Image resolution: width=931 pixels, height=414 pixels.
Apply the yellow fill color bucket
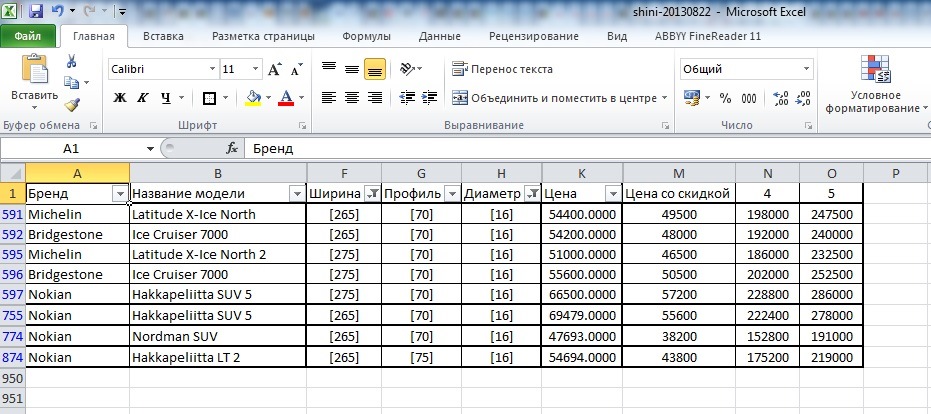pyautogui.click(x=254, y=98)
